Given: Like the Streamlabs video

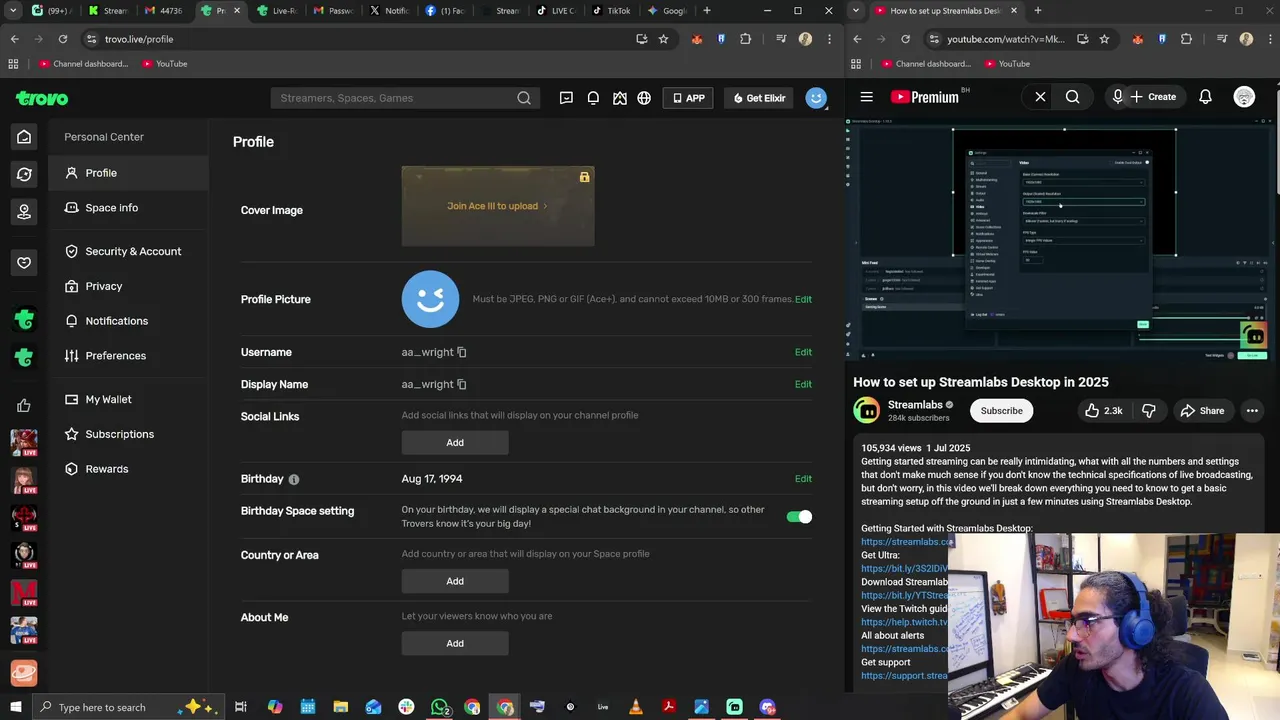Looking at the screenshot, I should pyautogui.click(x=1103, y=411).
